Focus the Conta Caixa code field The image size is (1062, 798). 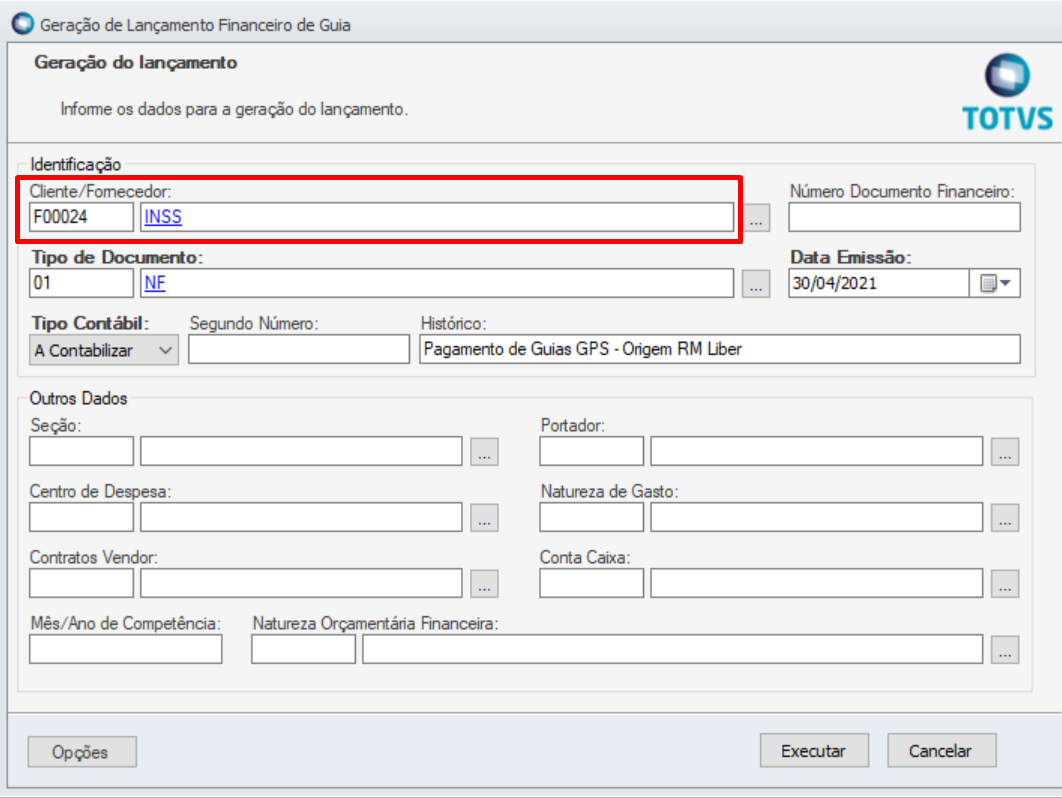click(x=591, y=583)
